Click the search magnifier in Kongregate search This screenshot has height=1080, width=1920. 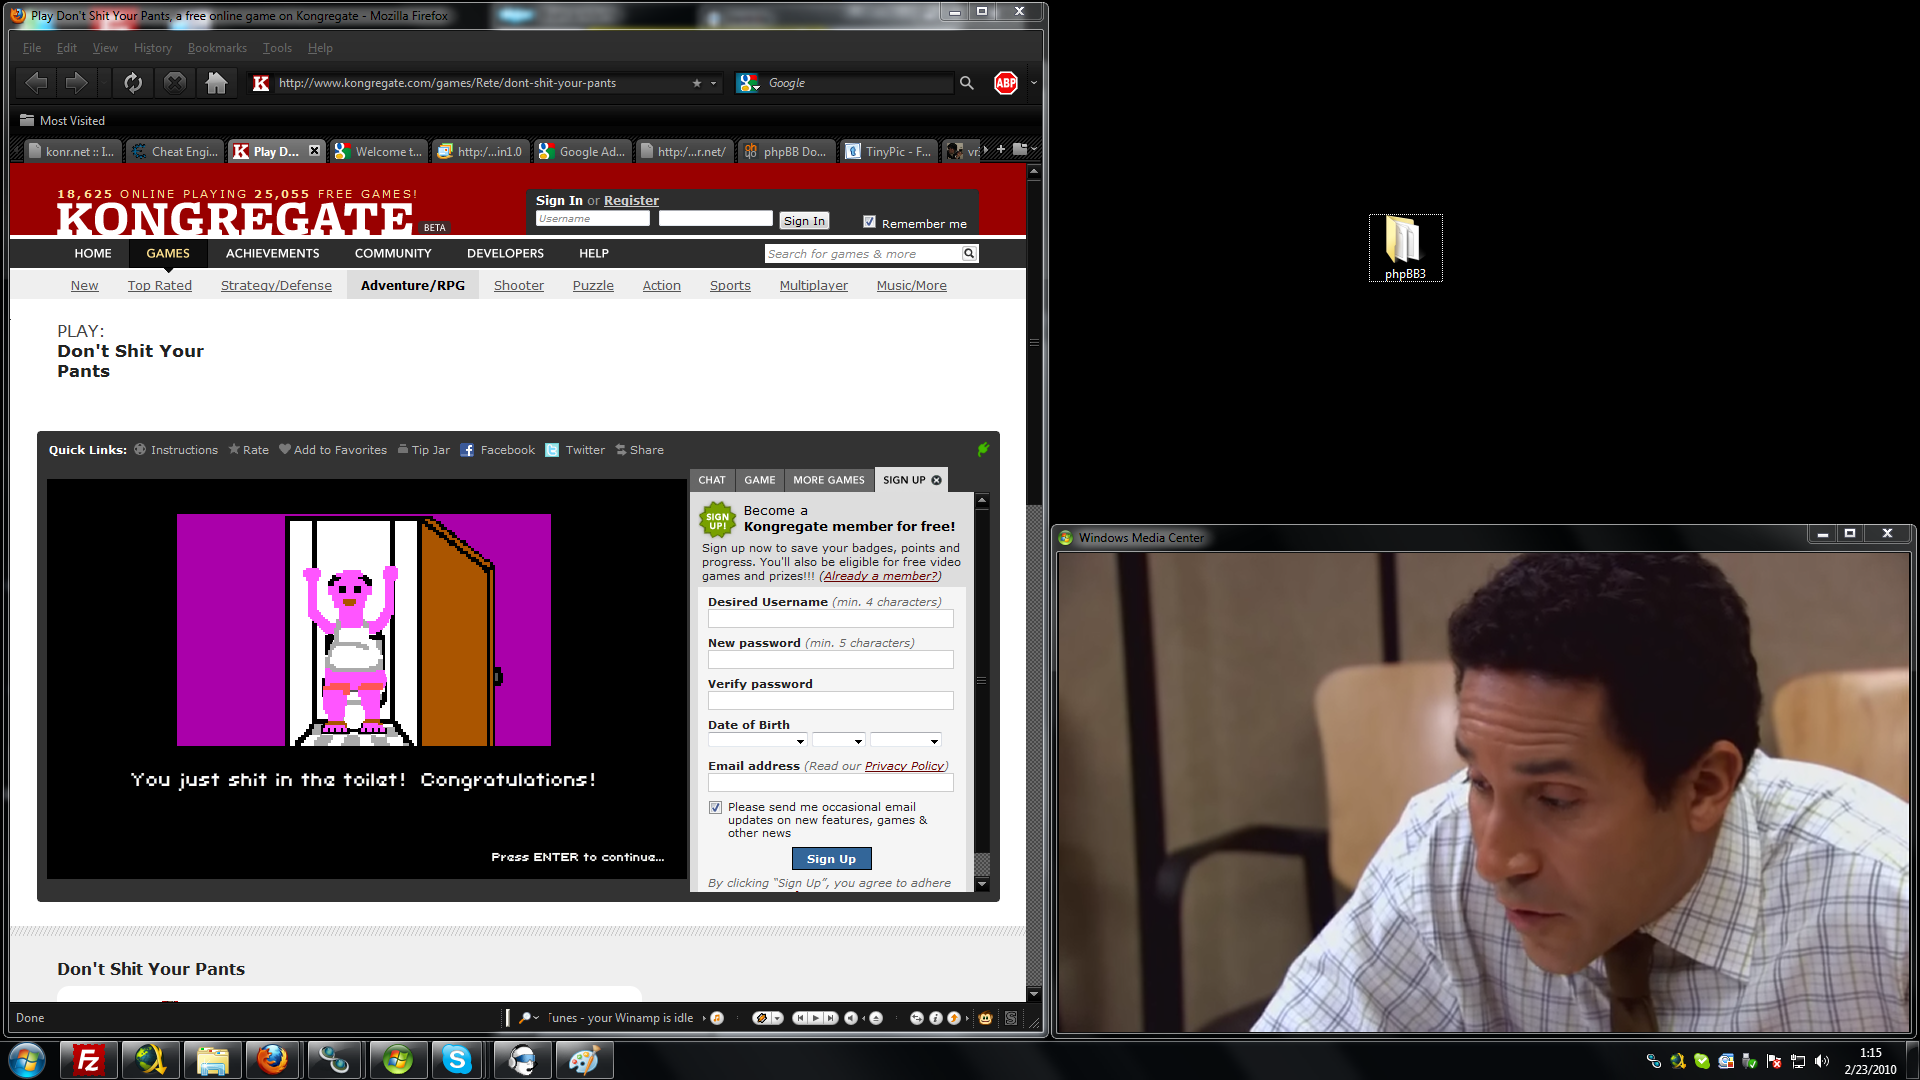click(968, 254)
